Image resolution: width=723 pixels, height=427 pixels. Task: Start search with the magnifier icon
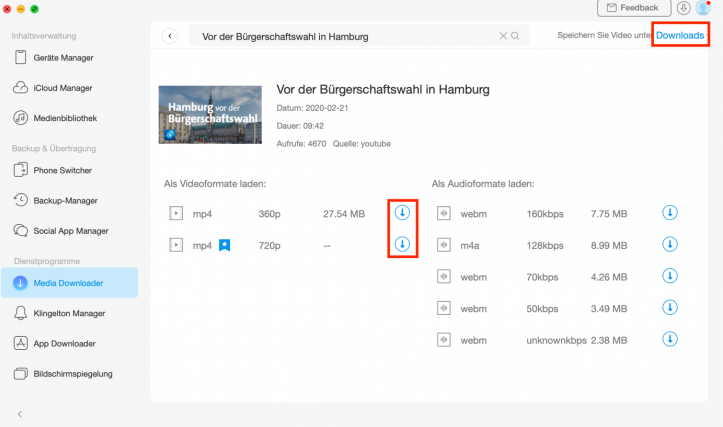click(x=515, y=36)
